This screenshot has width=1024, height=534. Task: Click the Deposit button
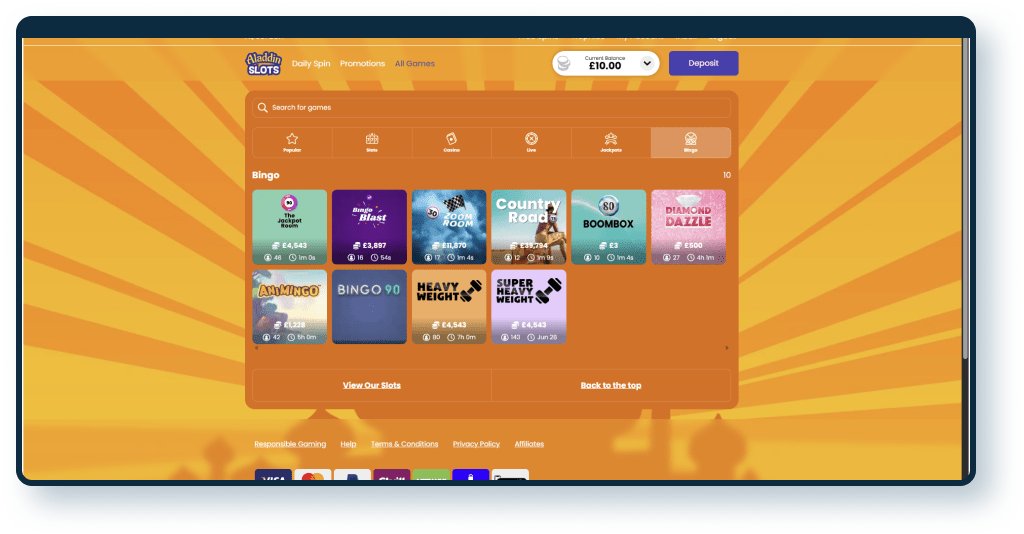(703, 63)
